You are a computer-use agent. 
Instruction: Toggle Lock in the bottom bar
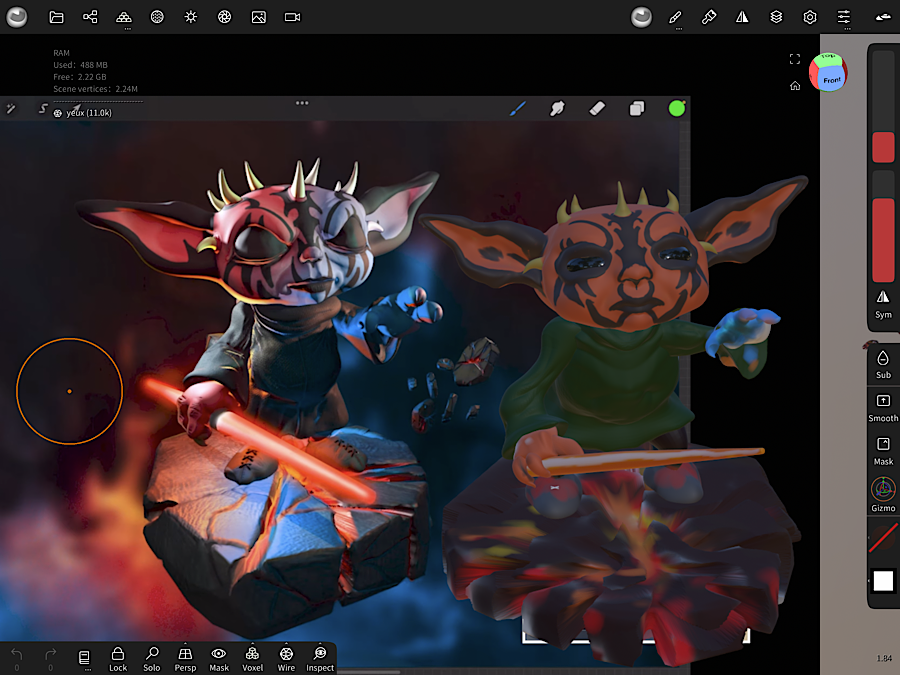(x=118, y=659)
